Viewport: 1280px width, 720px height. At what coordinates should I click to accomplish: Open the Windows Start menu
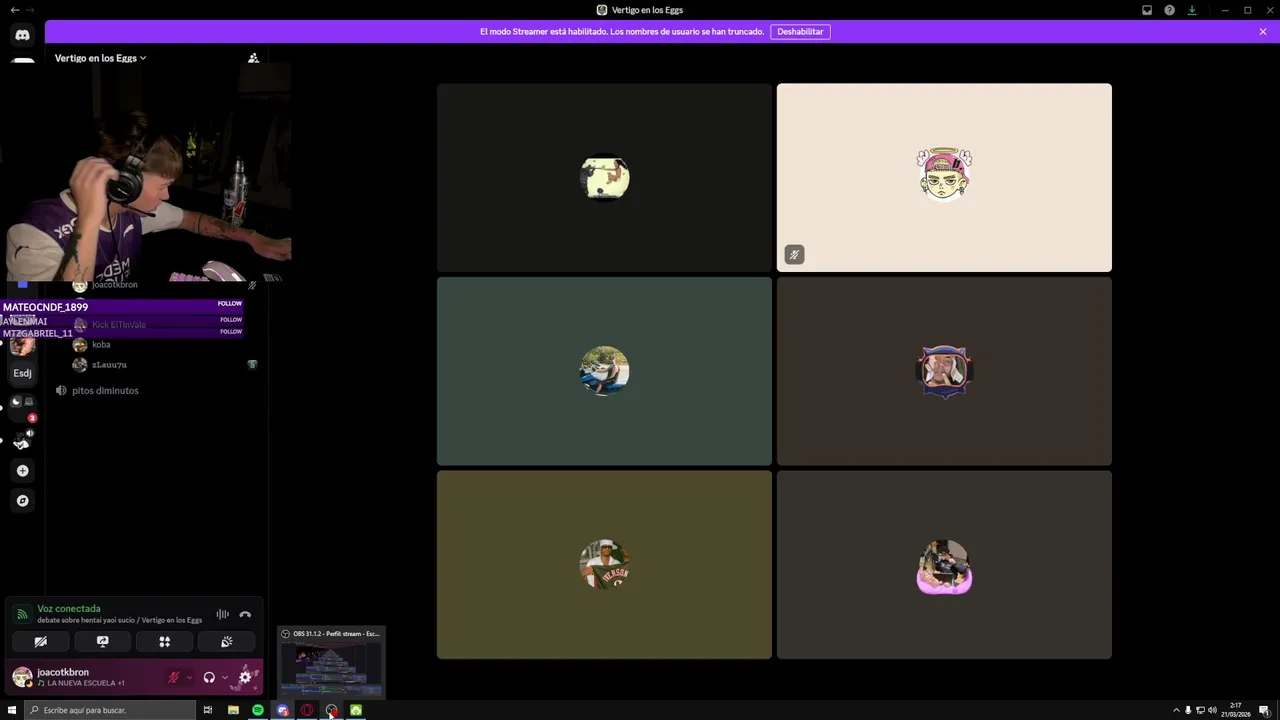(x=12, y=710)
